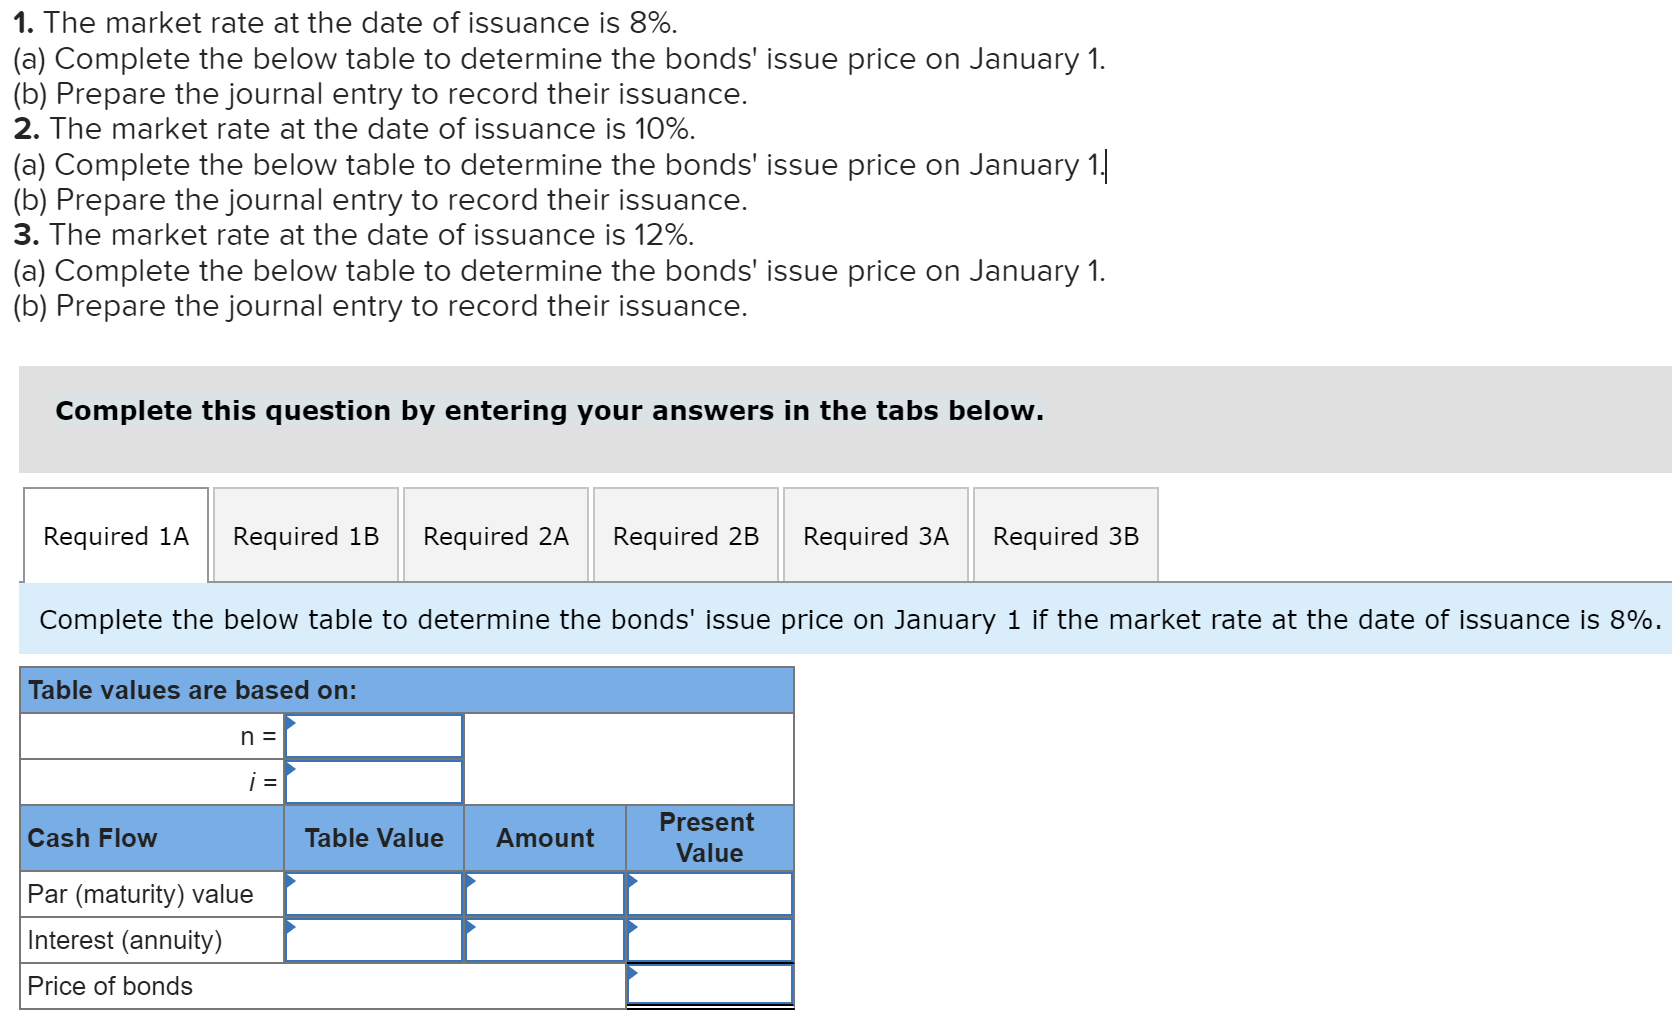Open the Required 3B tab
This screenshot has height=1012, width=1672.
(1065, 536)
